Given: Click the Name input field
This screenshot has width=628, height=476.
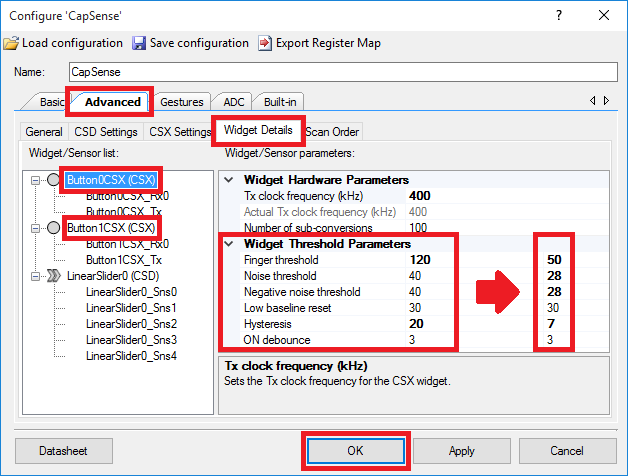Looking at the screenshot, I should coord(343,72).
